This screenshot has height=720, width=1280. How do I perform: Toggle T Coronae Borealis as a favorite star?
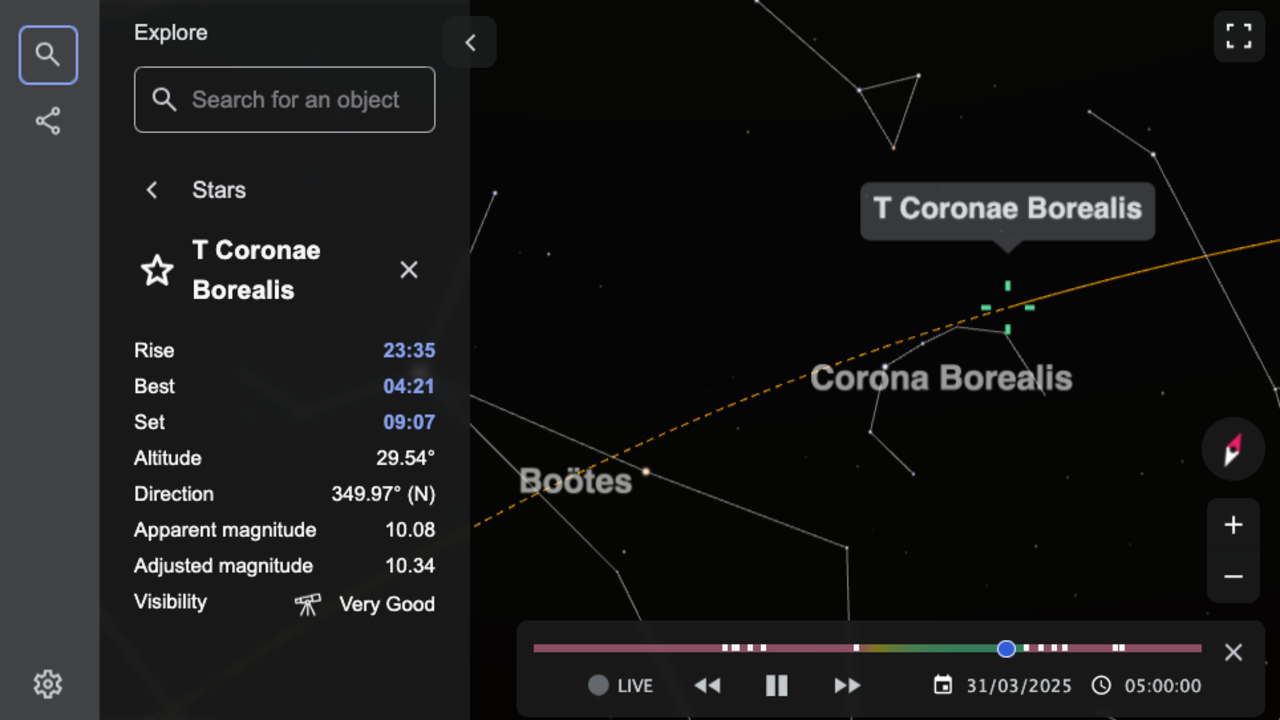[157, 270]
